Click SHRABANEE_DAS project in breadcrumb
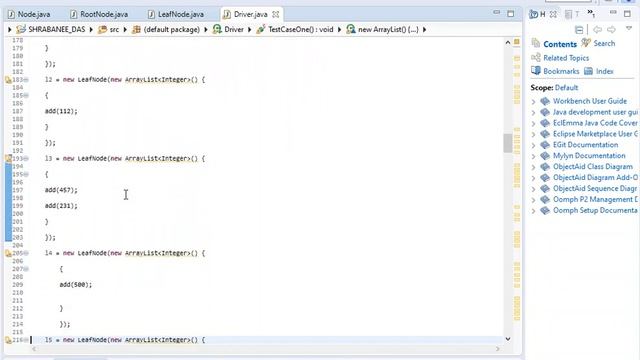This screenshot has width=640, height=360. tap(51, 29)
